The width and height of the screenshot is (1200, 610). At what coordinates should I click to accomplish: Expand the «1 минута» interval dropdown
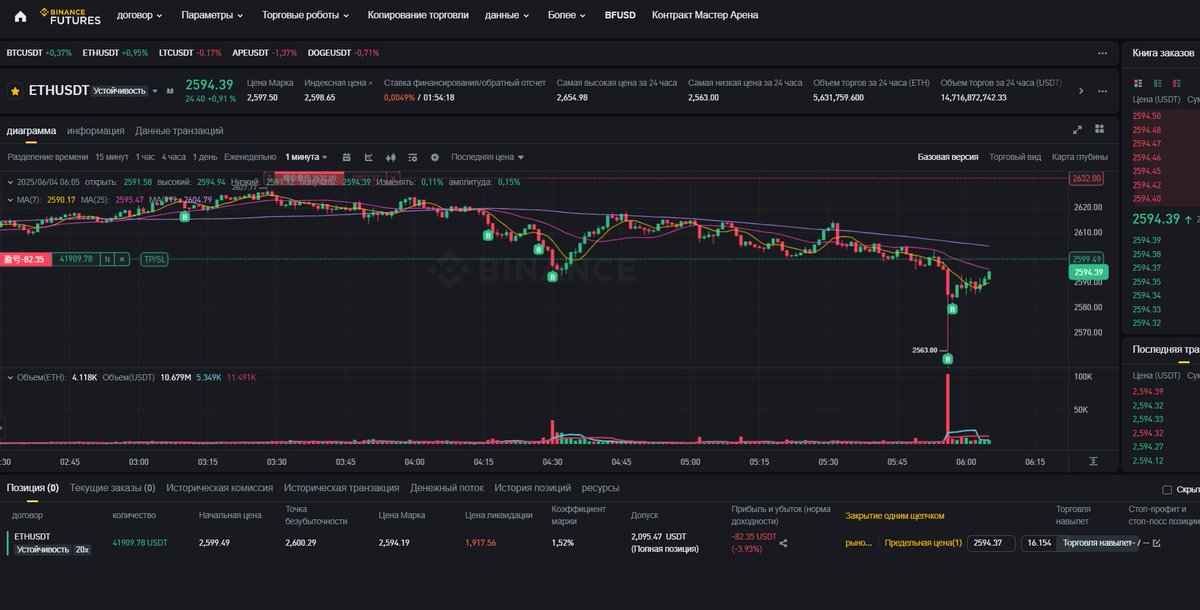306,157
